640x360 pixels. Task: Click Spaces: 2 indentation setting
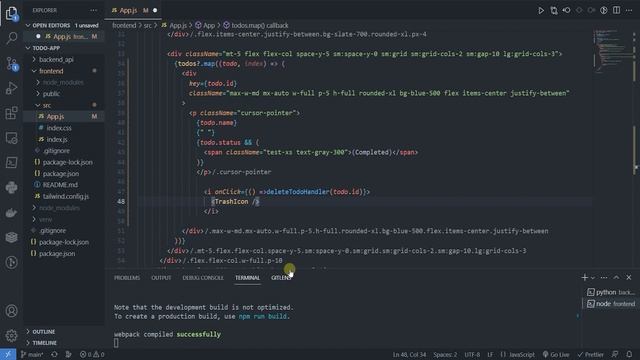pyautogui.click(x=445, y=354)
